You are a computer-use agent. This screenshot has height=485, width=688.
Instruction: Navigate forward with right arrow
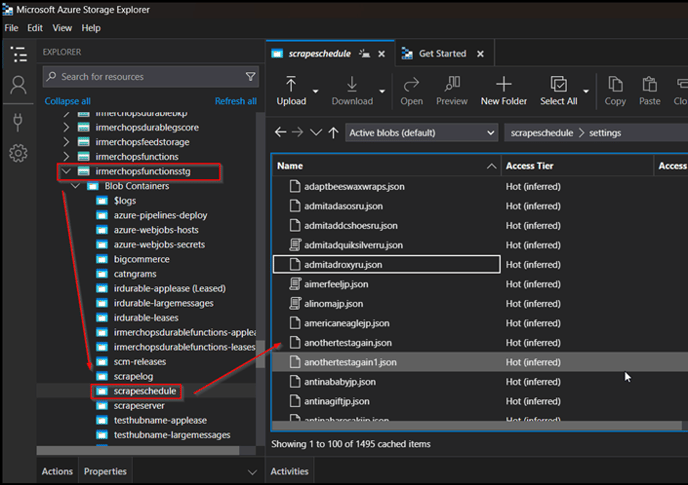[297, 132]
